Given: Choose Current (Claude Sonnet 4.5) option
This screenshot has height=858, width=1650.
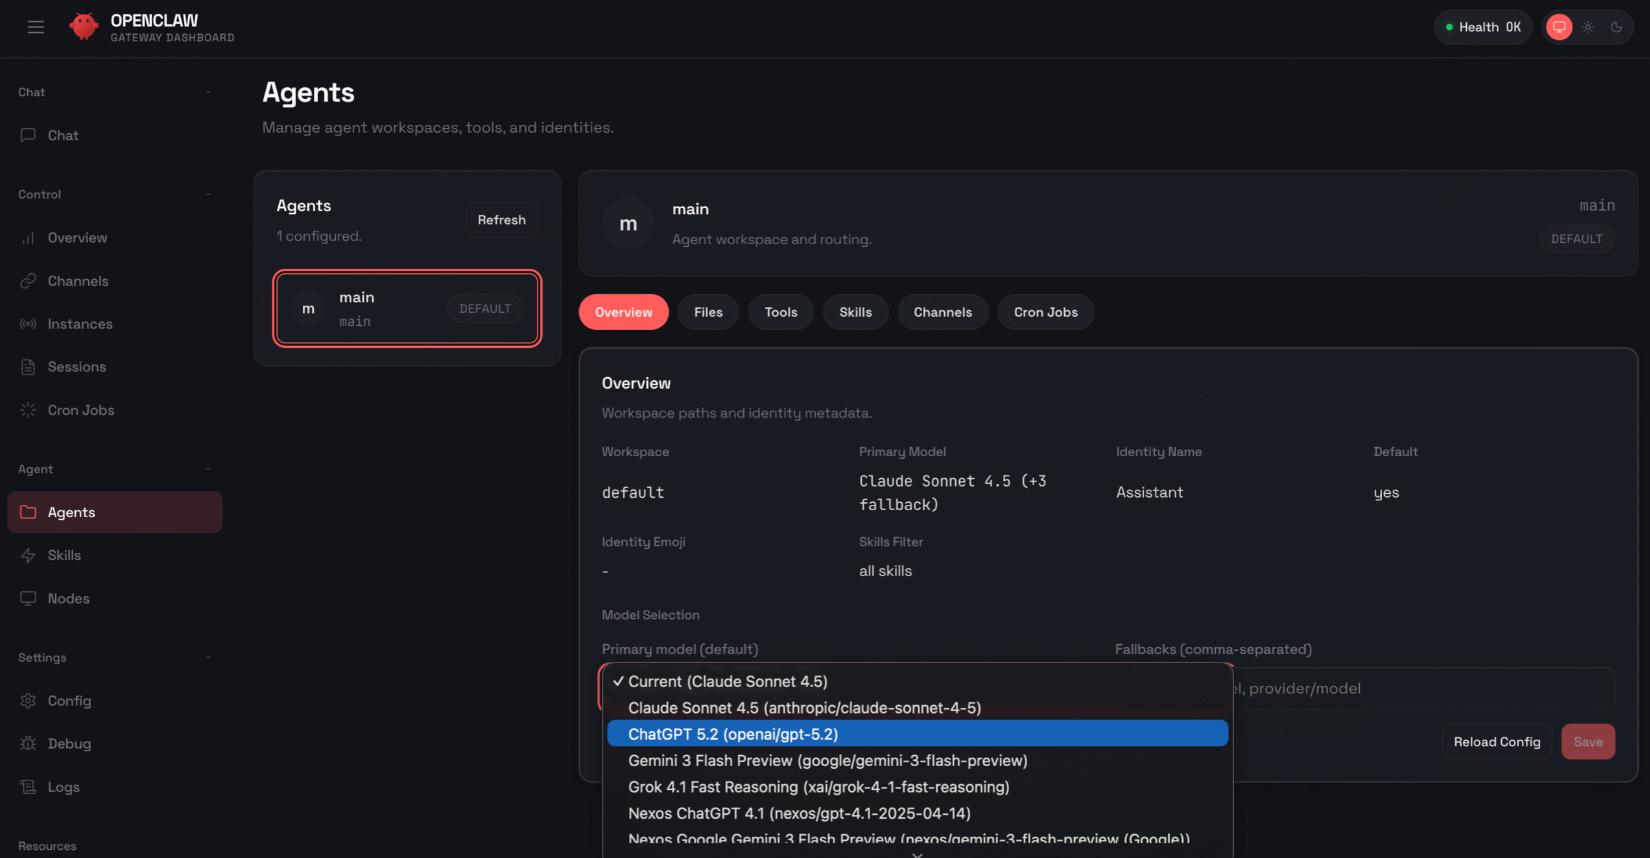Looking at the screenshot, I should click(x=918, y=681).
